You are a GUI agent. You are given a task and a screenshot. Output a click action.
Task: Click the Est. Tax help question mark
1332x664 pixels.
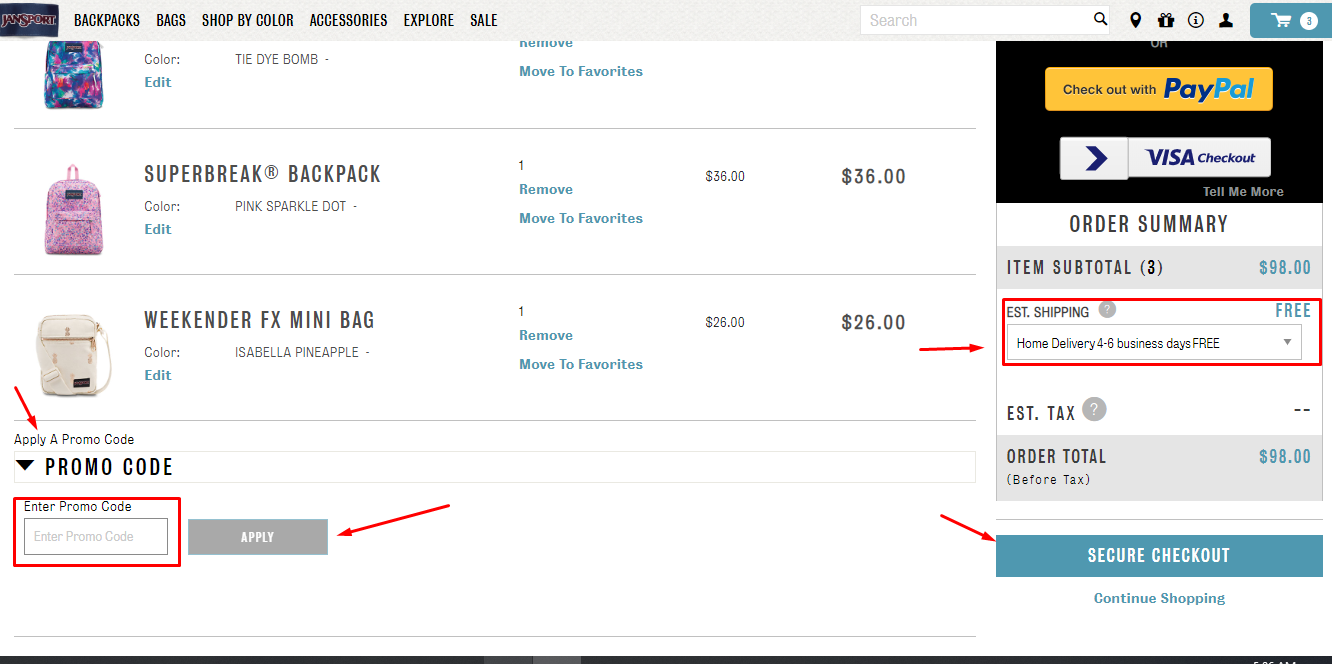[x=1095, y=410]
